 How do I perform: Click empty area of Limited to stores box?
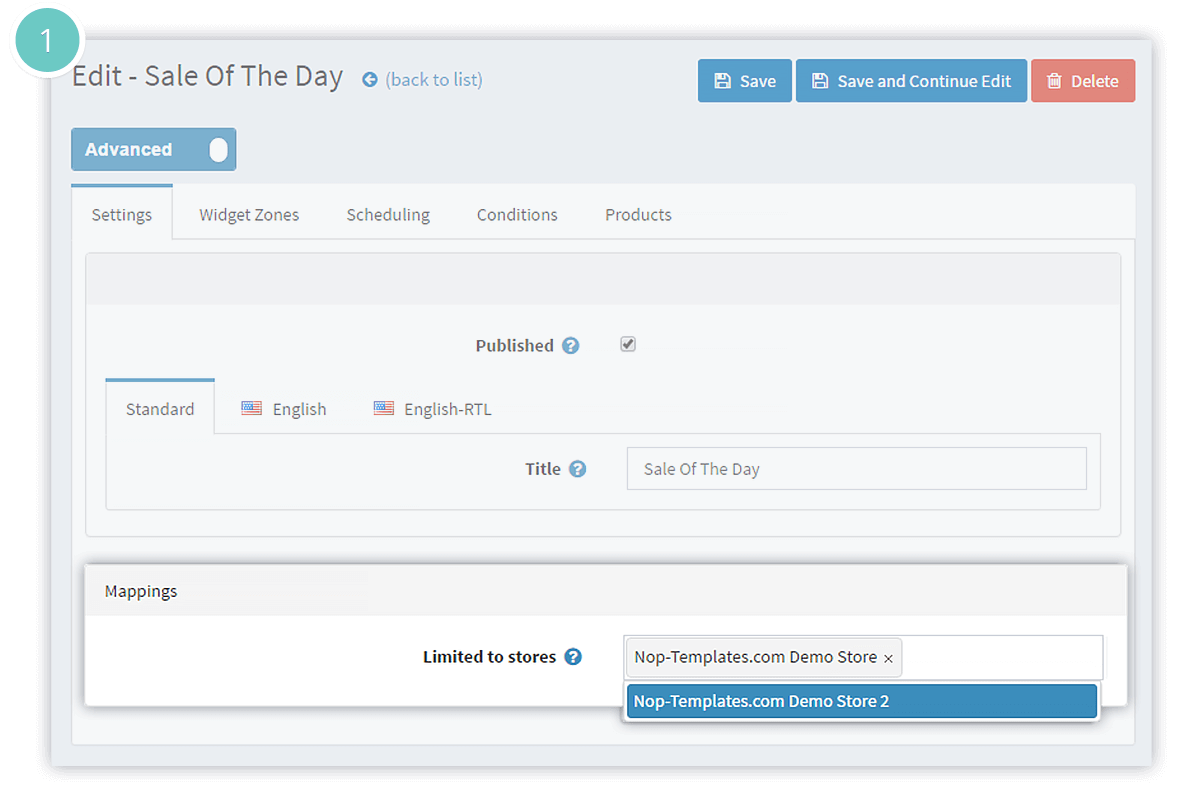pyautogui.click(x=1000, y=657)
